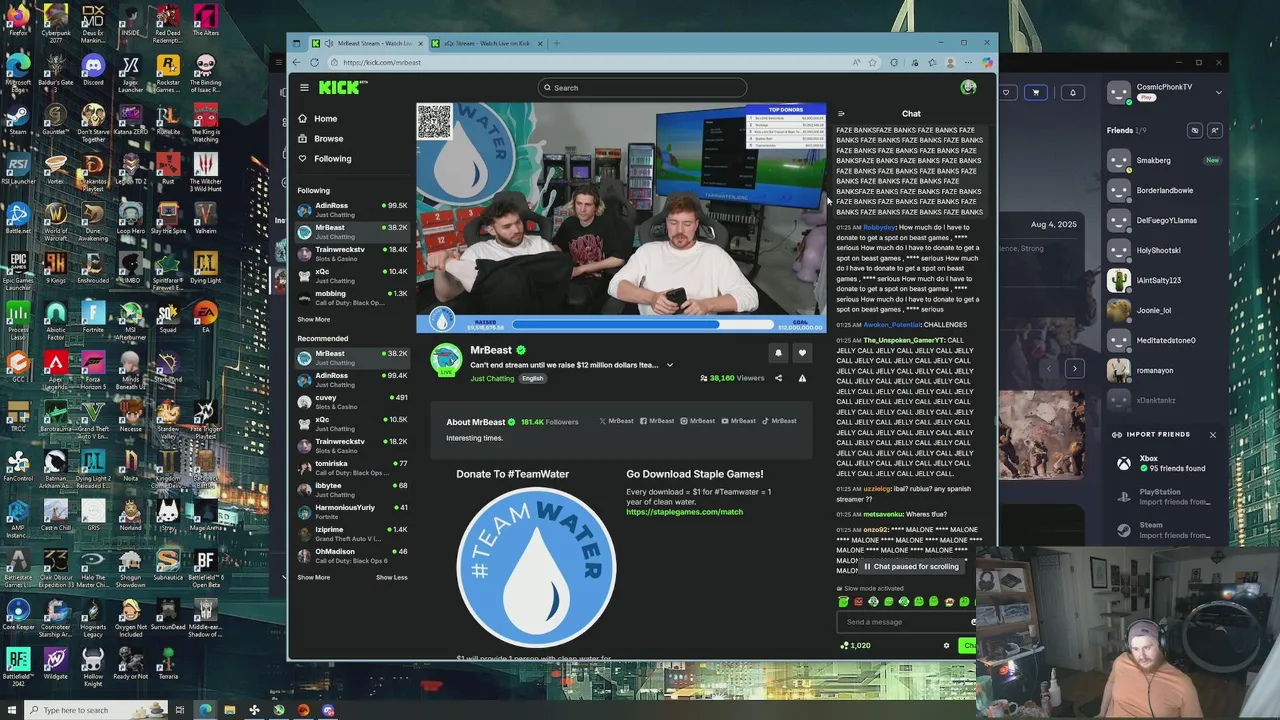Report stream using warning triangle icon
Screen dimensions: 1280x720
[802, 378]
